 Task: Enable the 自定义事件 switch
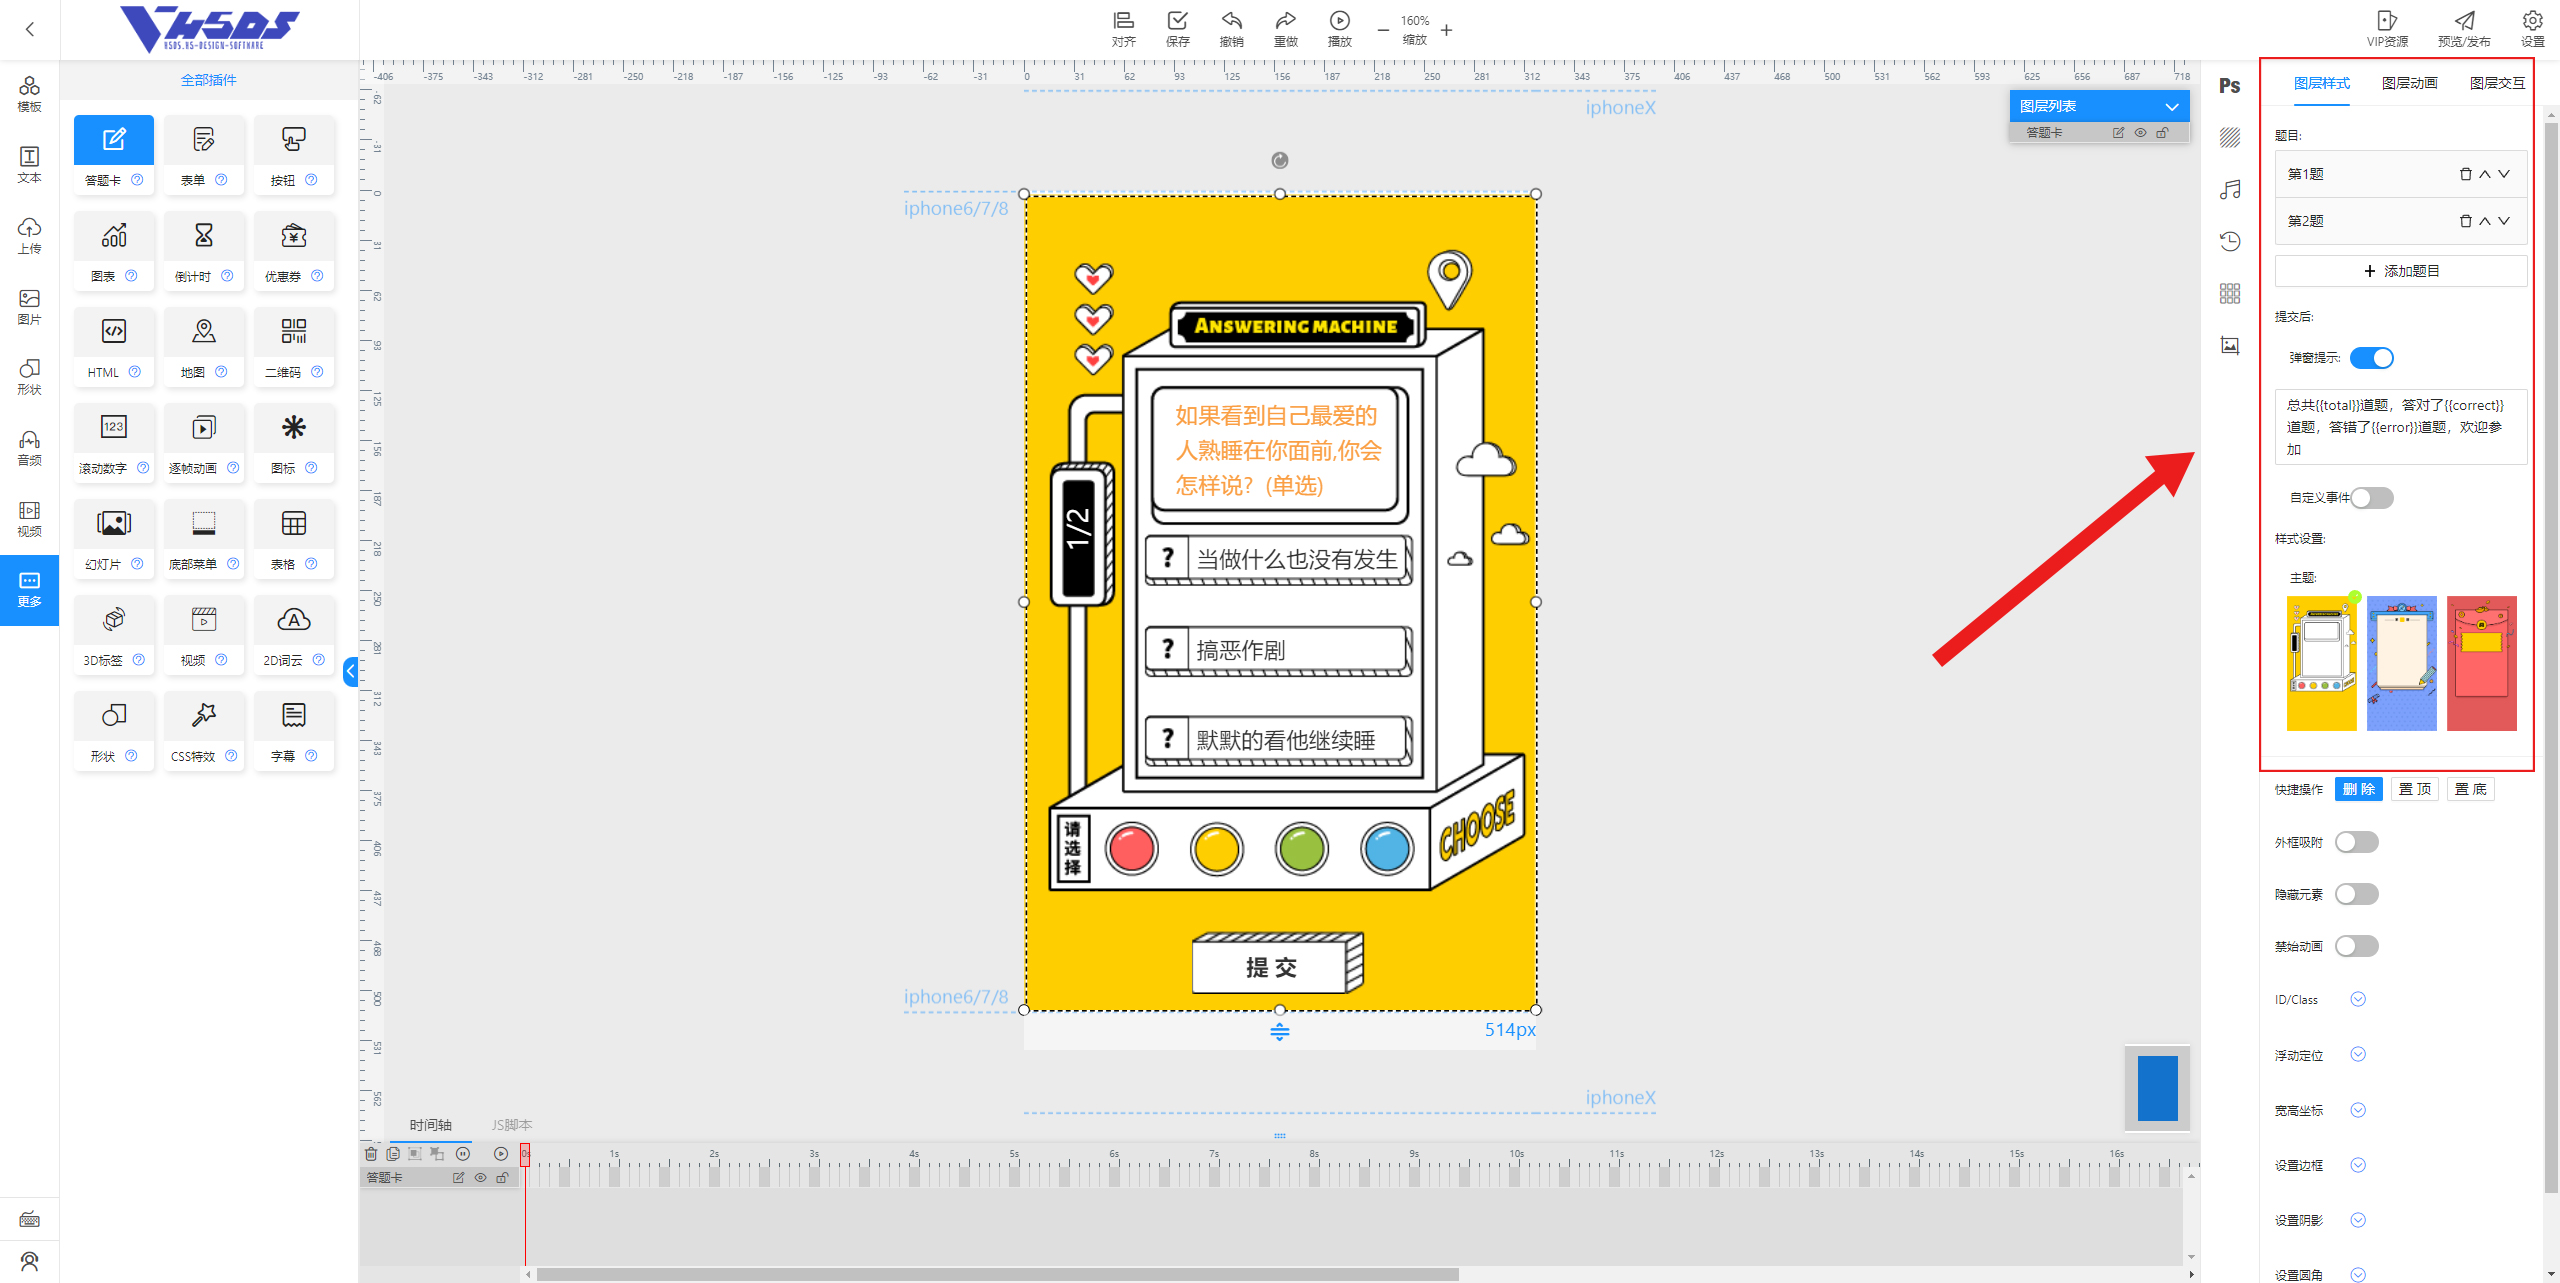click(x=2371, y=498)
